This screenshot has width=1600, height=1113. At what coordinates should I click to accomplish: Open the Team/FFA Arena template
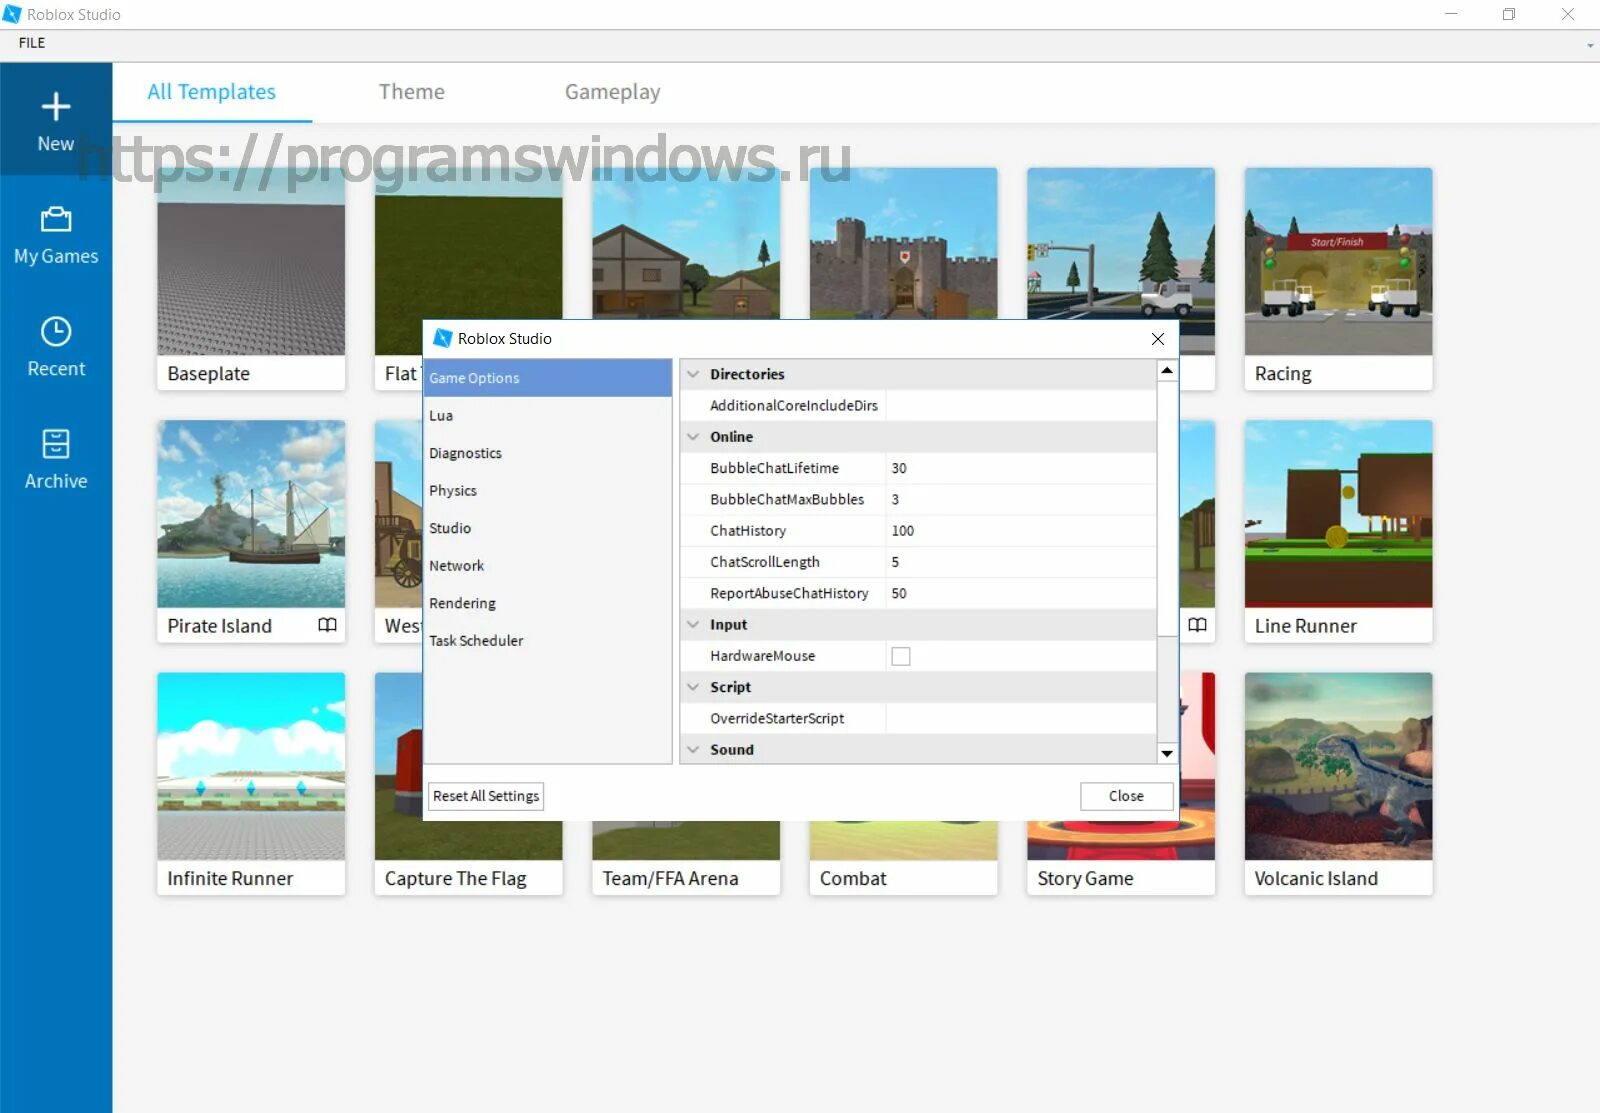[x=686, y=860]
